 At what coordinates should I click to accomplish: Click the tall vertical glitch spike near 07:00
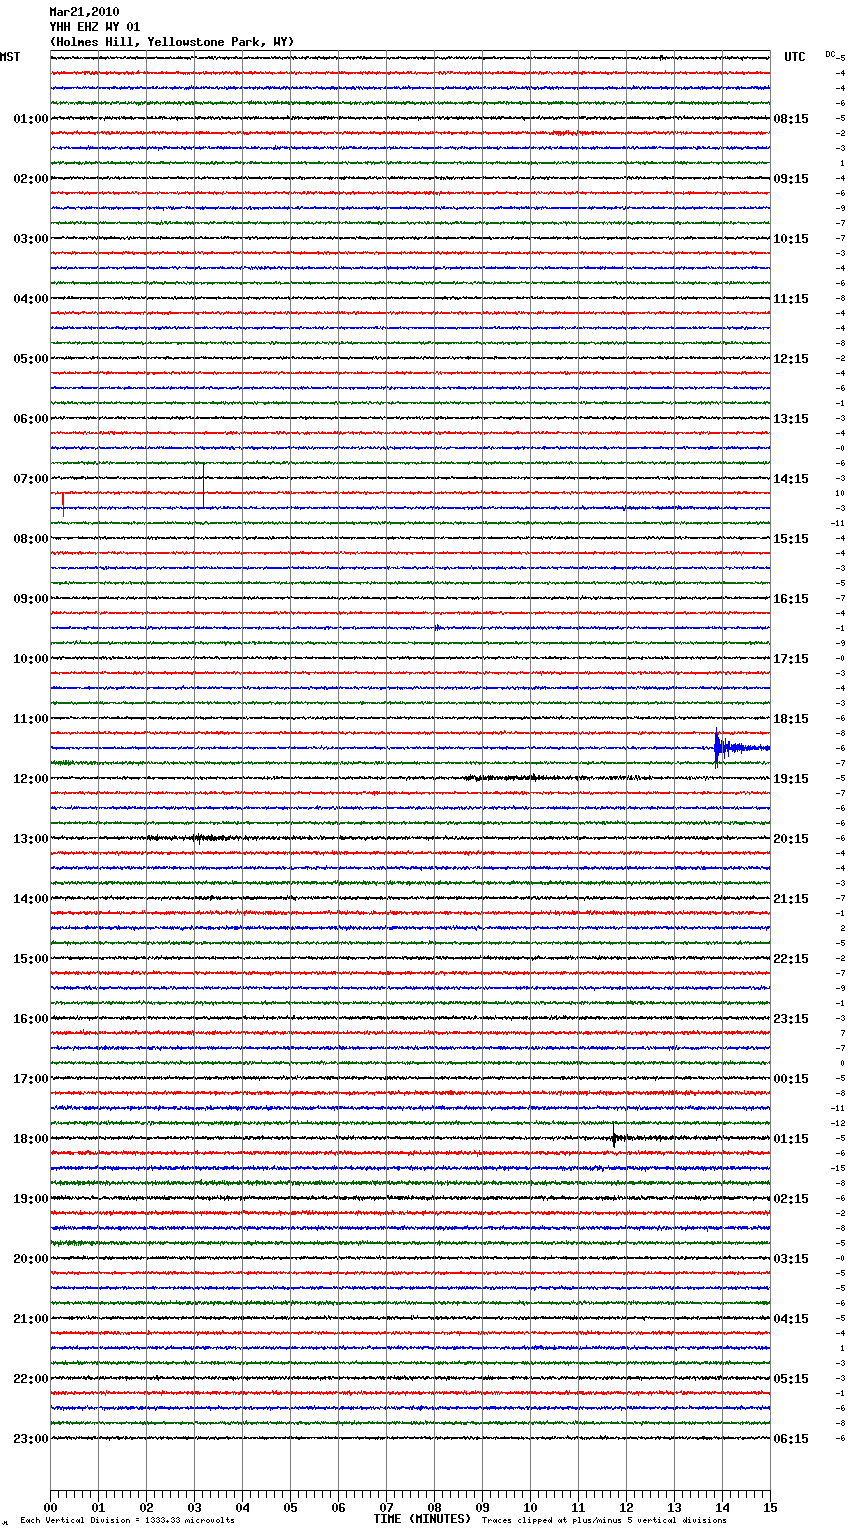(x=203, y=485)
